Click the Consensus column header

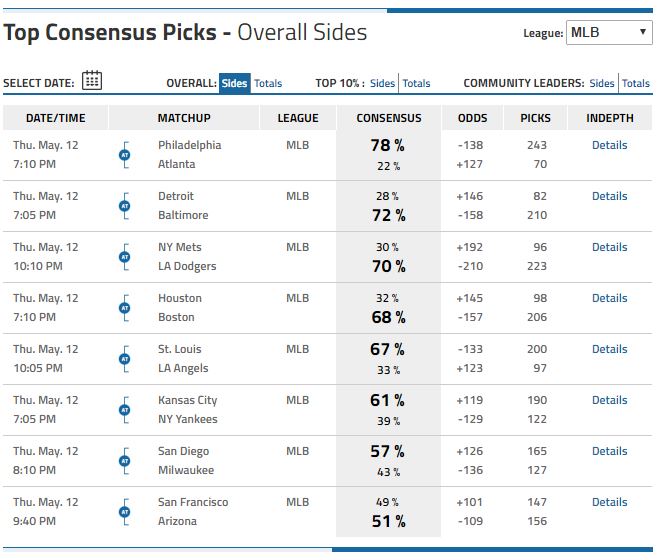(x=389, y=118)
